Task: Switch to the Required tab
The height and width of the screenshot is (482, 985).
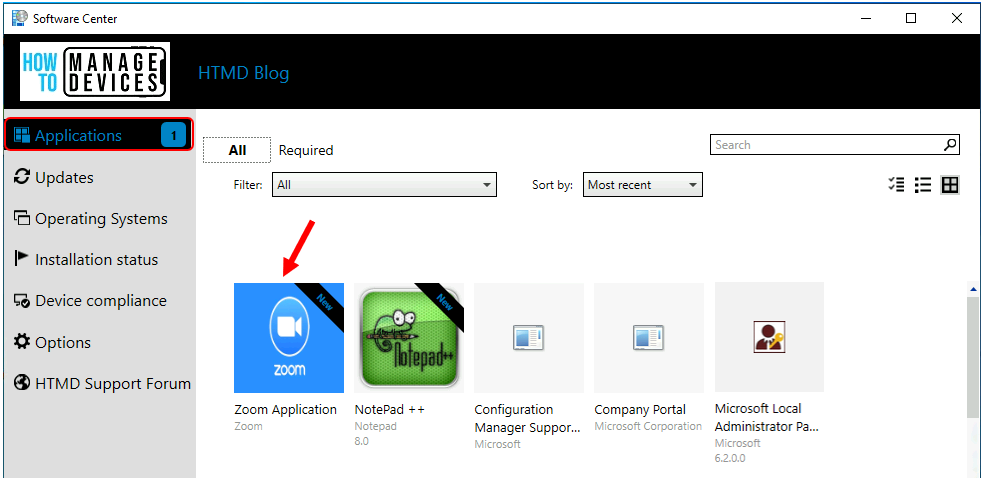Action: click(306, 150)
